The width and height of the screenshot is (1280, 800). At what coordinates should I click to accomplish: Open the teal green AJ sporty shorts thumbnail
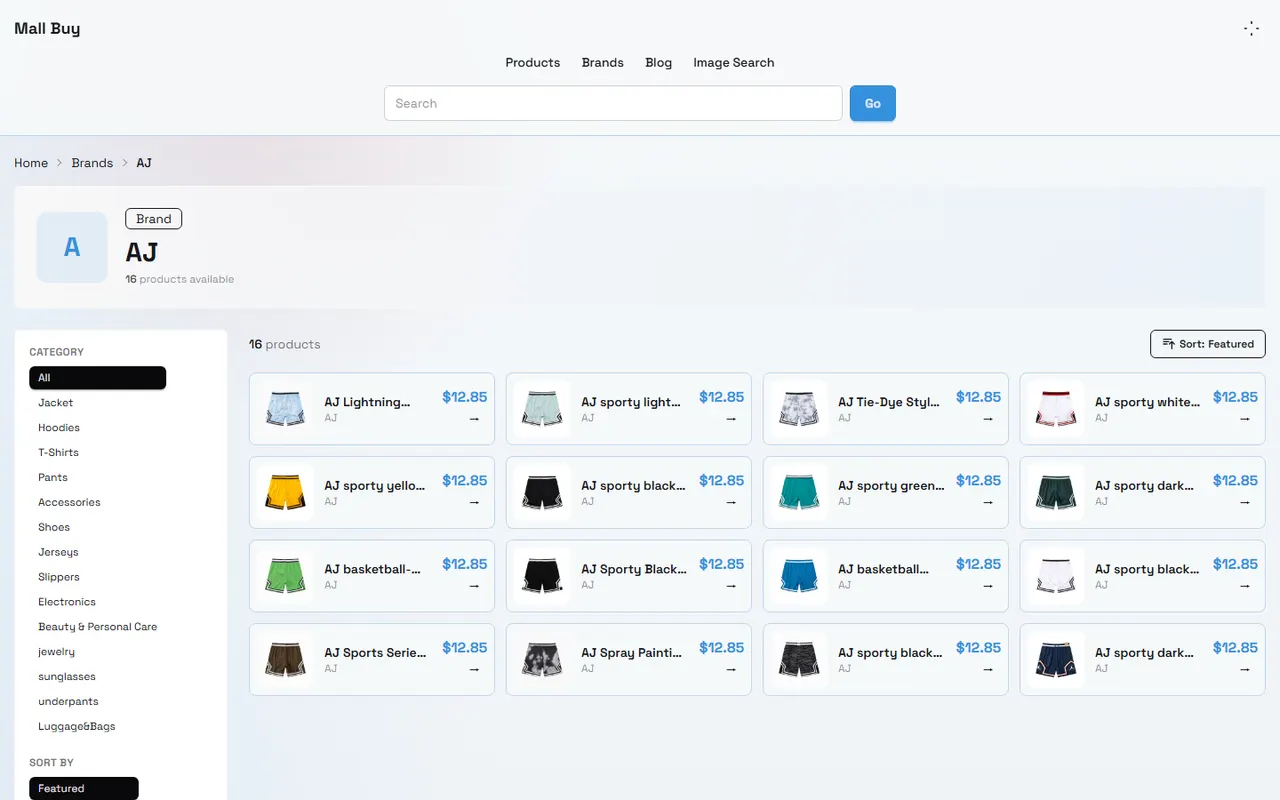(799, 493)
